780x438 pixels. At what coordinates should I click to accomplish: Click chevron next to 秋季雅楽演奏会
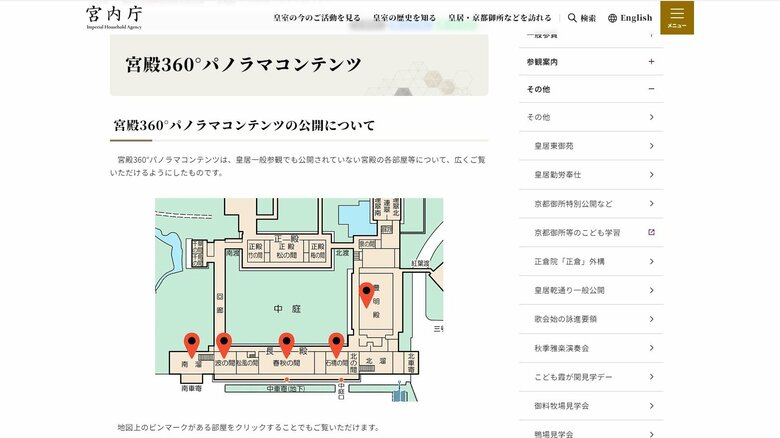pyautogui.click(x=652, y=348)
